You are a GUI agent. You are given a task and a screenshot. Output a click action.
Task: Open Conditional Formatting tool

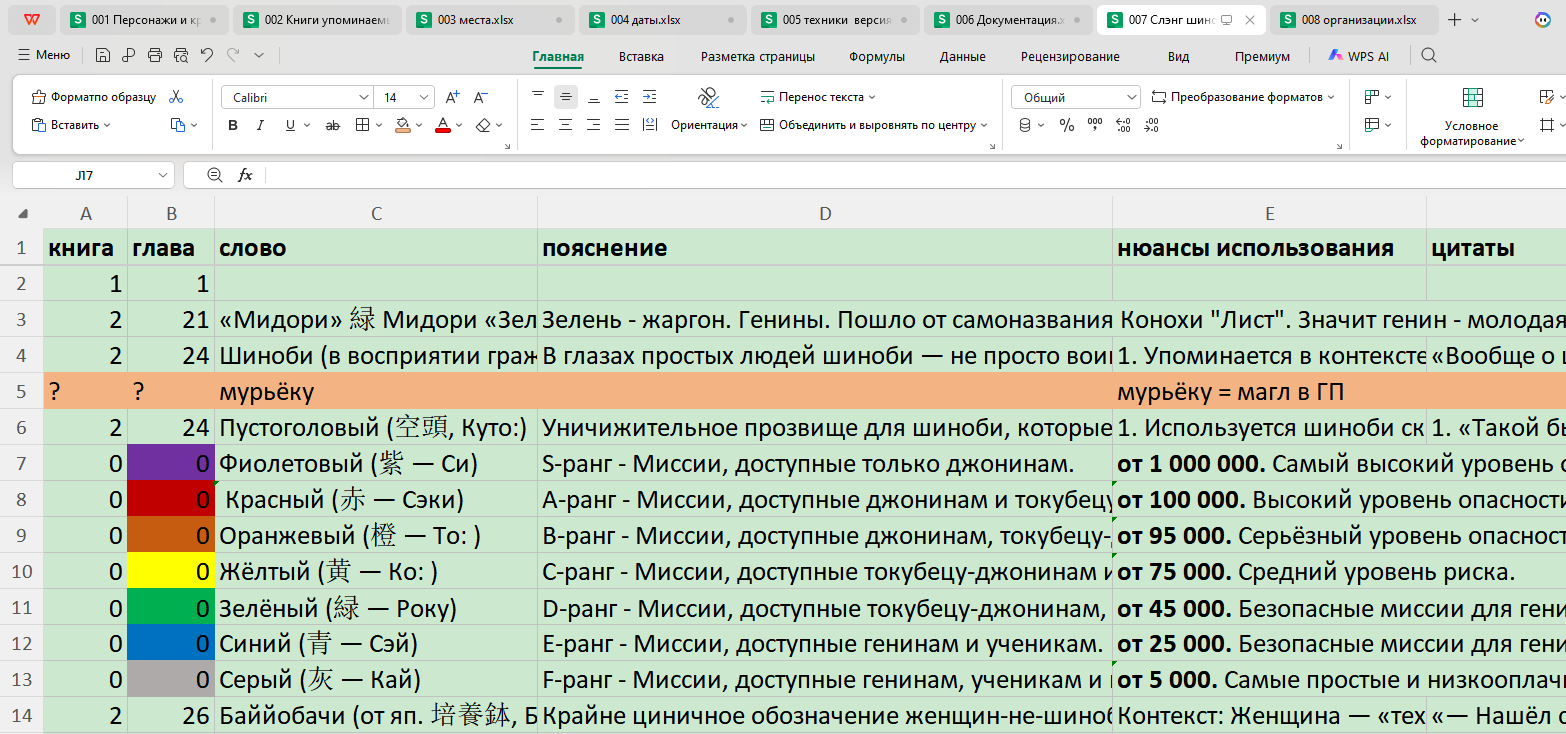(1472, 117)
